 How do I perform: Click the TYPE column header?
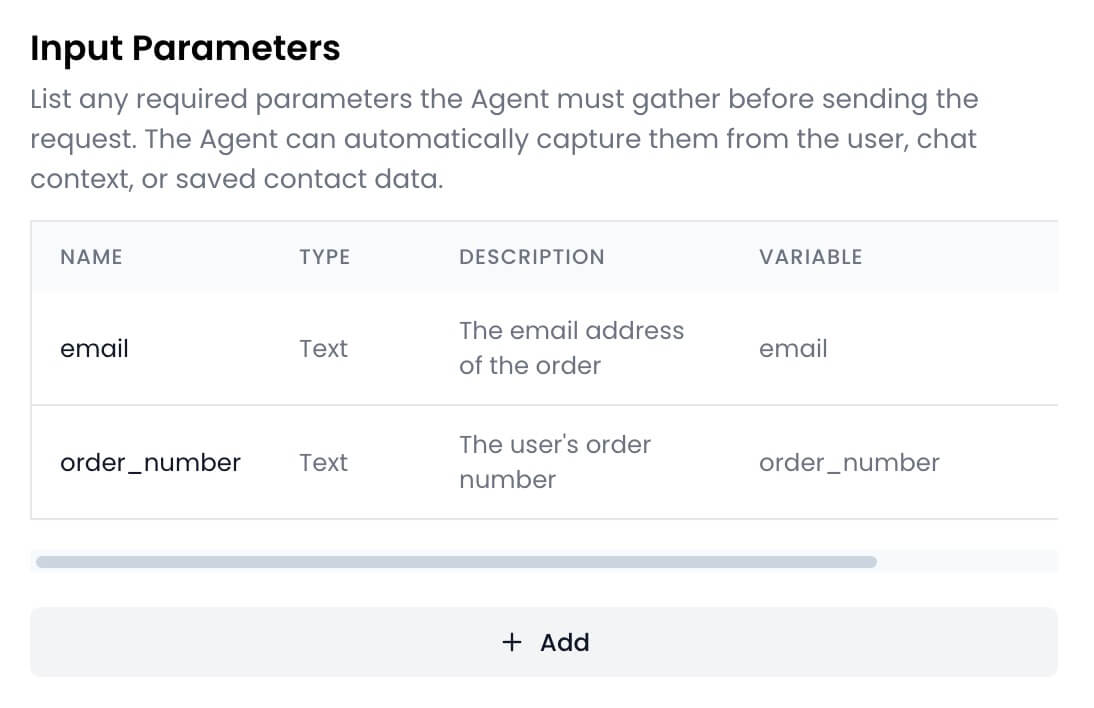[x=324, y=257]
